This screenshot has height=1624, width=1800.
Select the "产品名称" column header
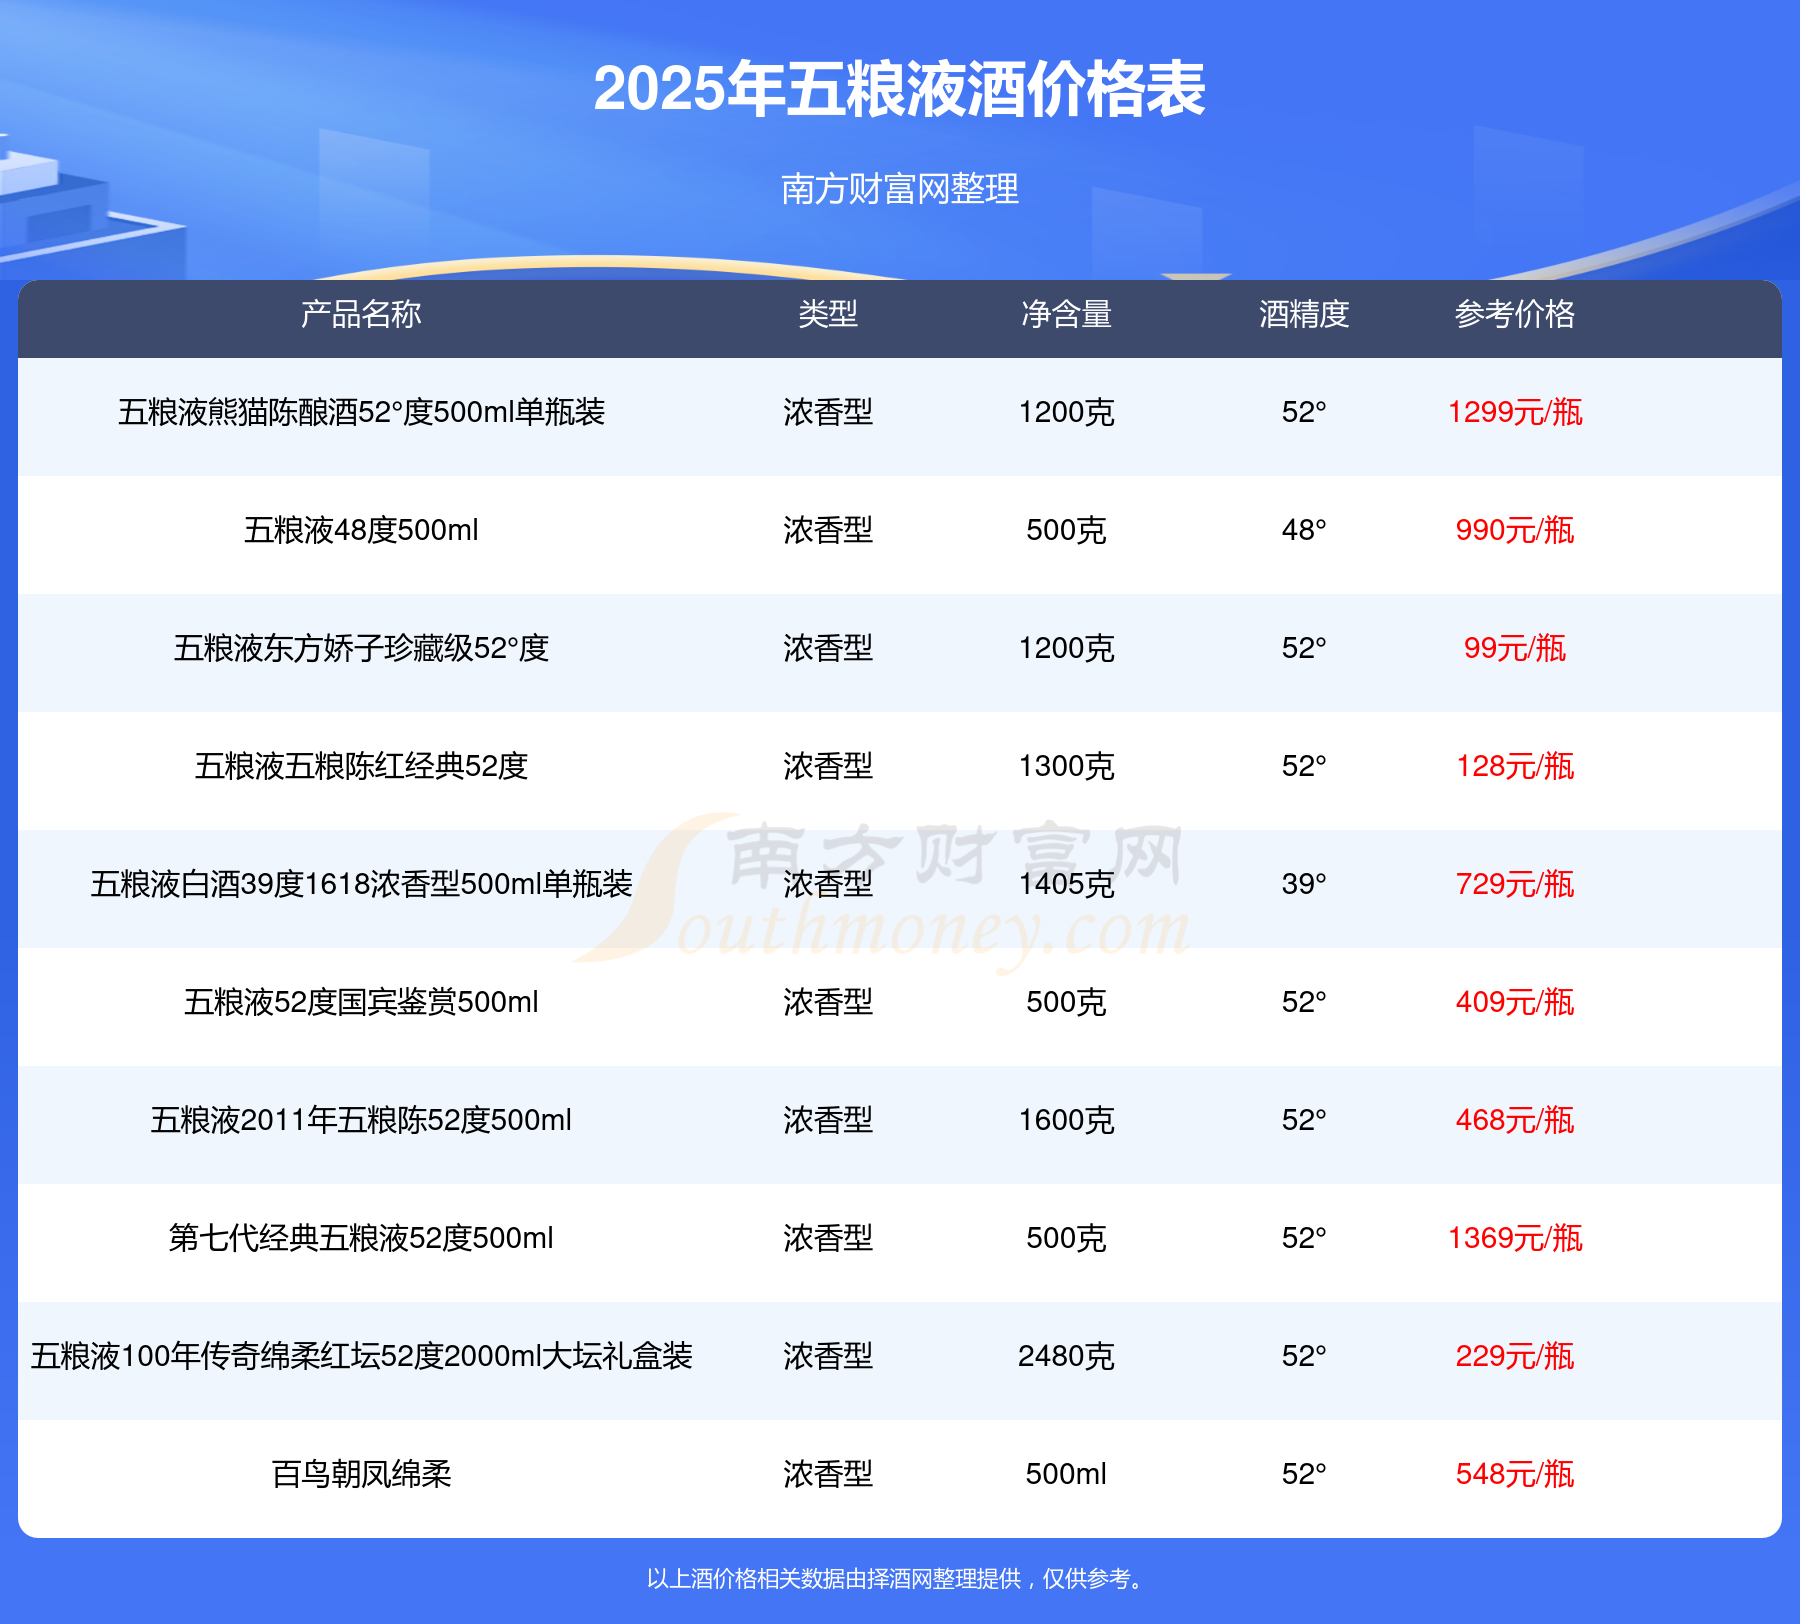coord(361,314)
